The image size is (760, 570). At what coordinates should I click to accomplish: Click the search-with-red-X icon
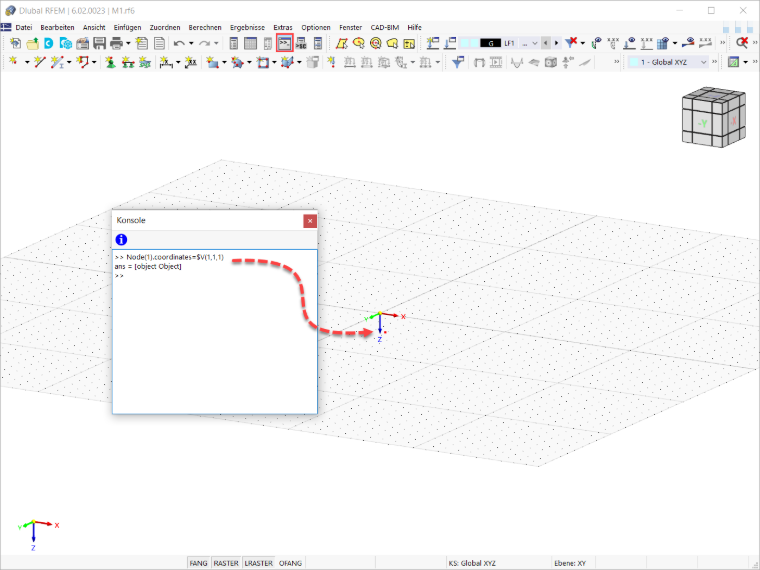pyautogui.click(x=742, y=43)
